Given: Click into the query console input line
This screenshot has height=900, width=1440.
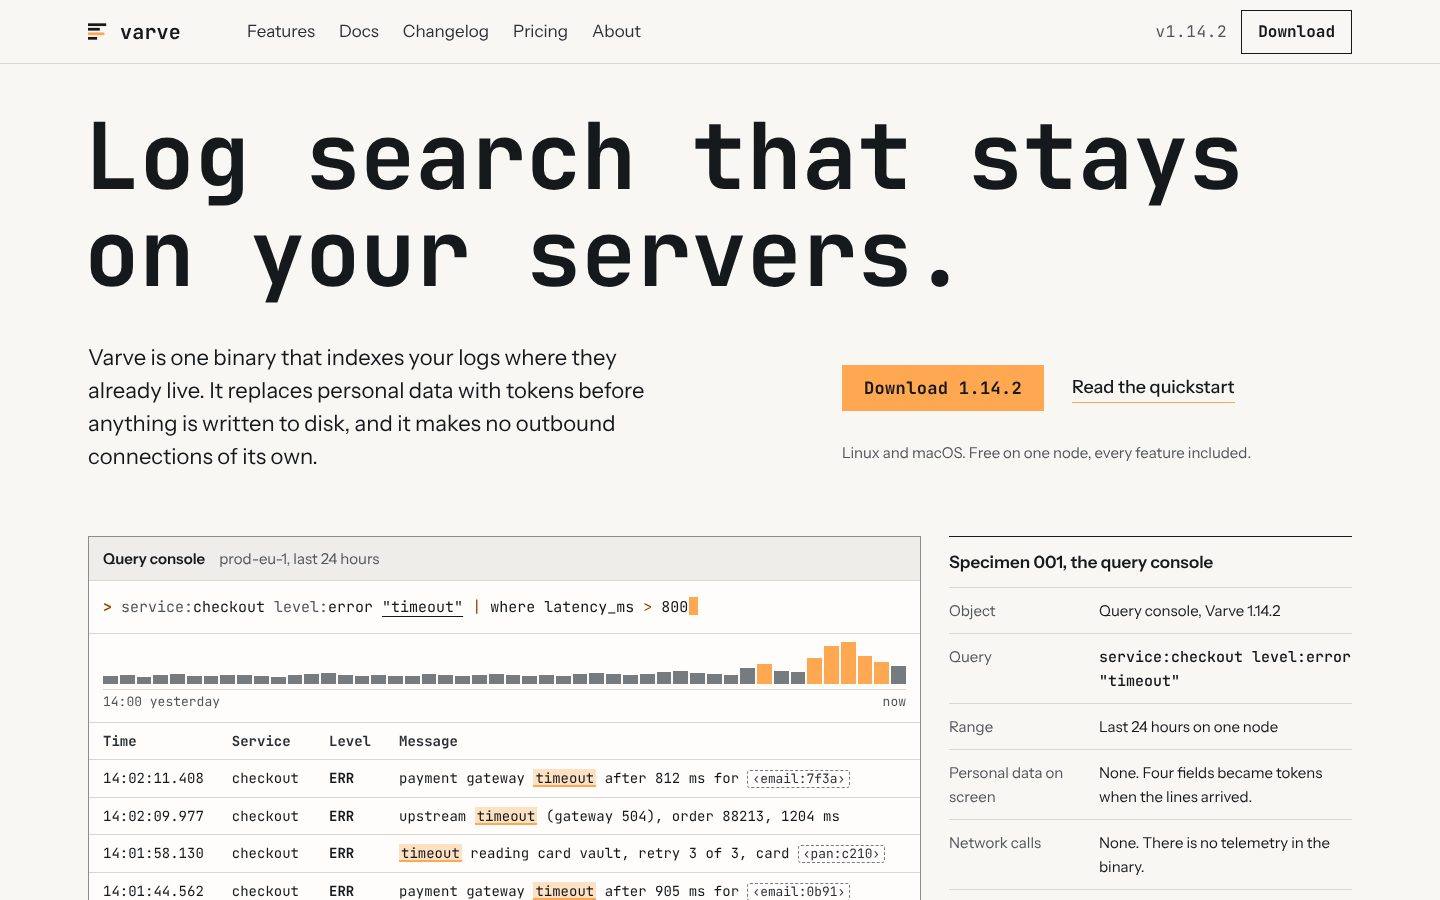Looking at the screenshot, I should coord(504,607).
